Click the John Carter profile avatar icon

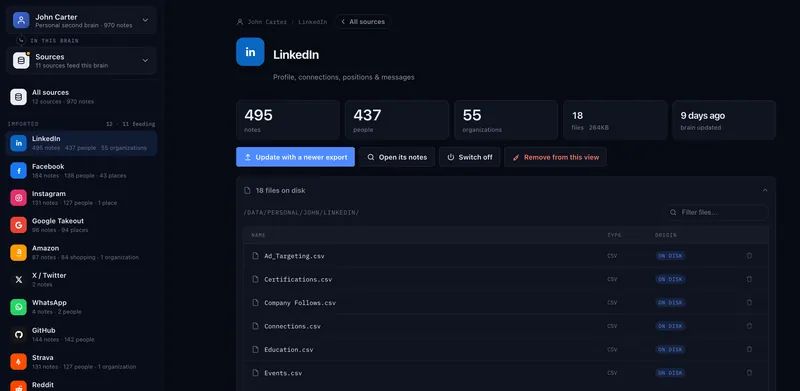(x=21, y=20)
